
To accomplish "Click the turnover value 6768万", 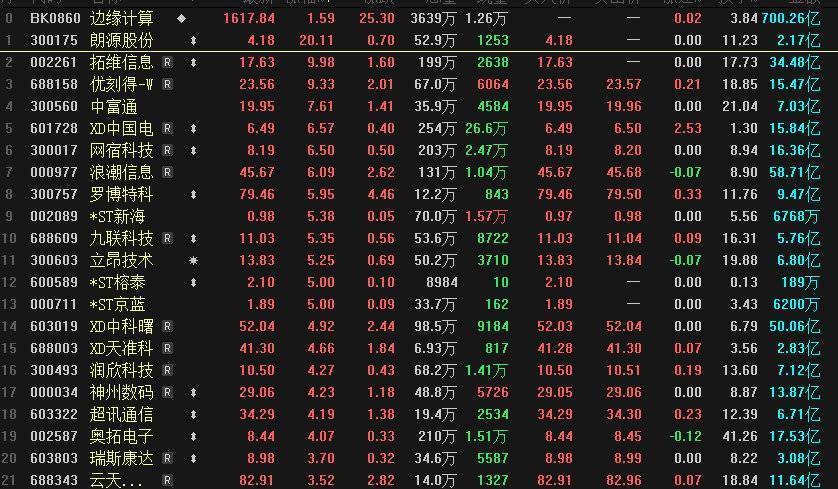I will [x=796, y=216].
